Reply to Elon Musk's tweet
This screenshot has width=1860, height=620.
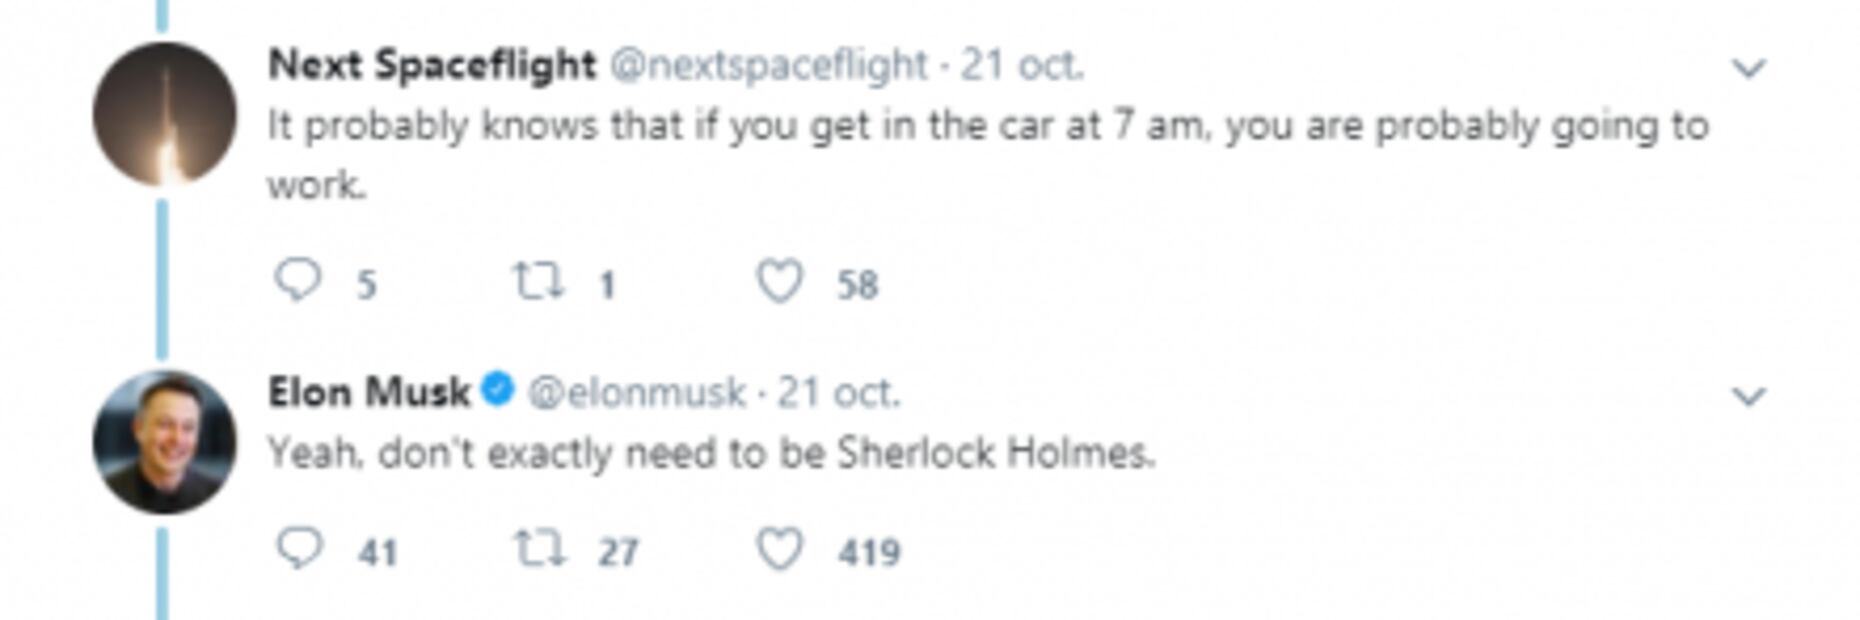click(x=298, y=548)
